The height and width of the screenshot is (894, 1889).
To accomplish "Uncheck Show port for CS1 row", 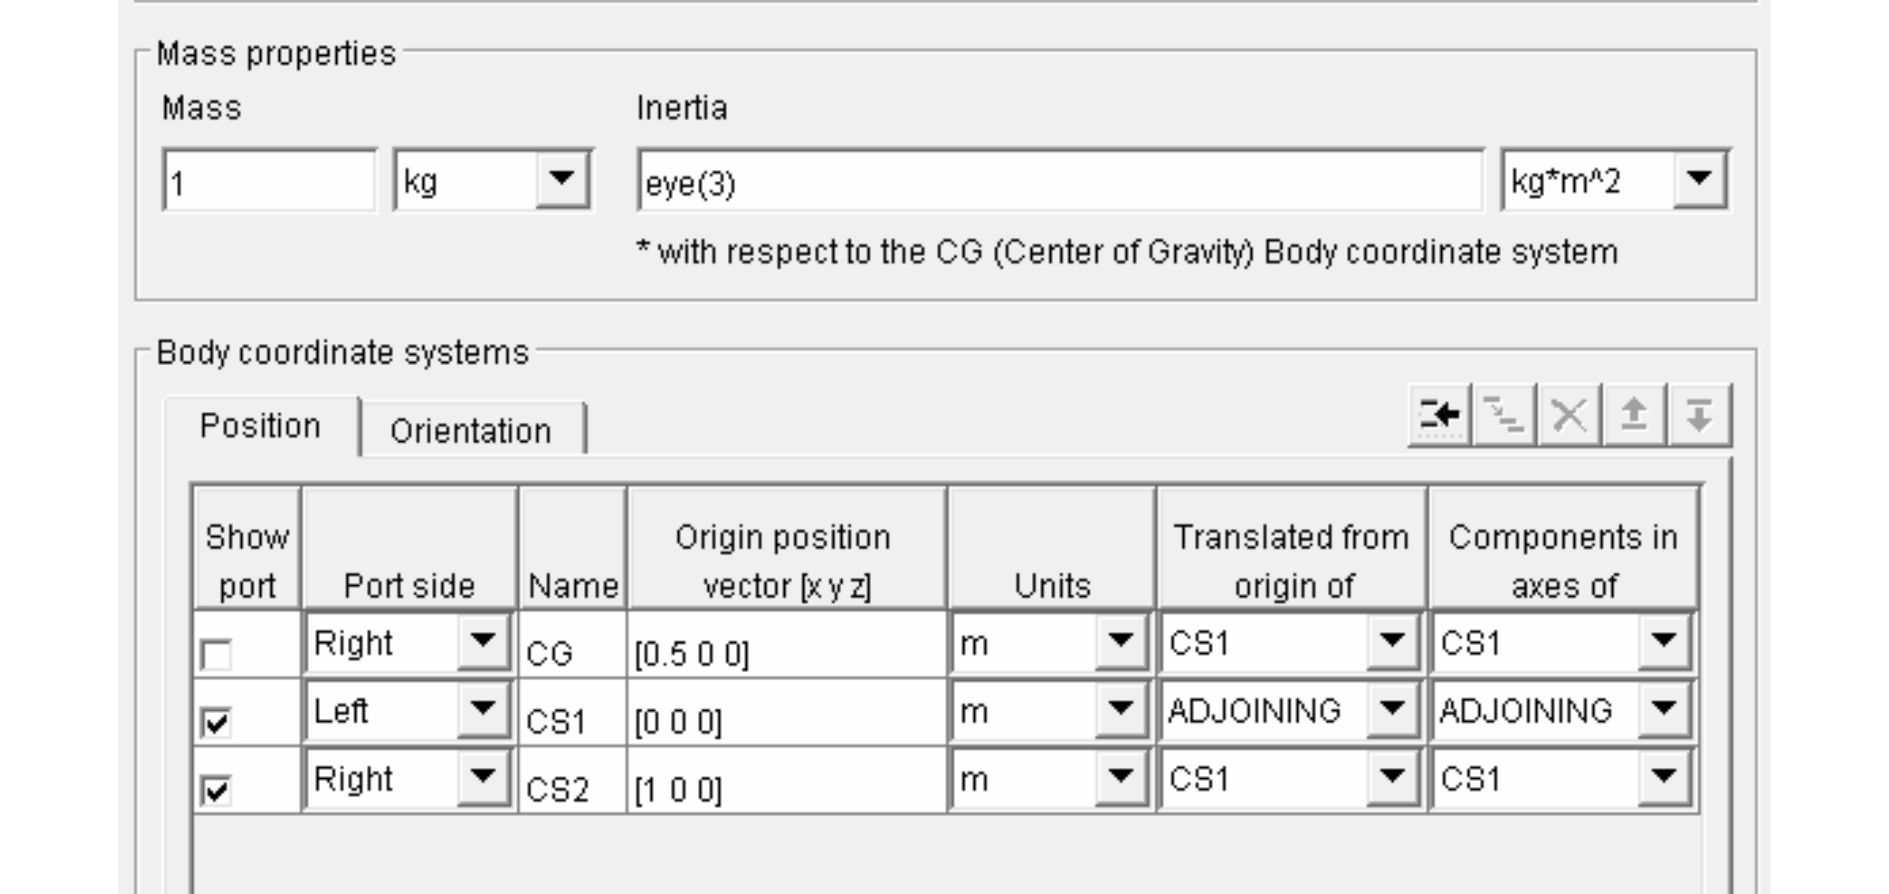I will 216,722.
